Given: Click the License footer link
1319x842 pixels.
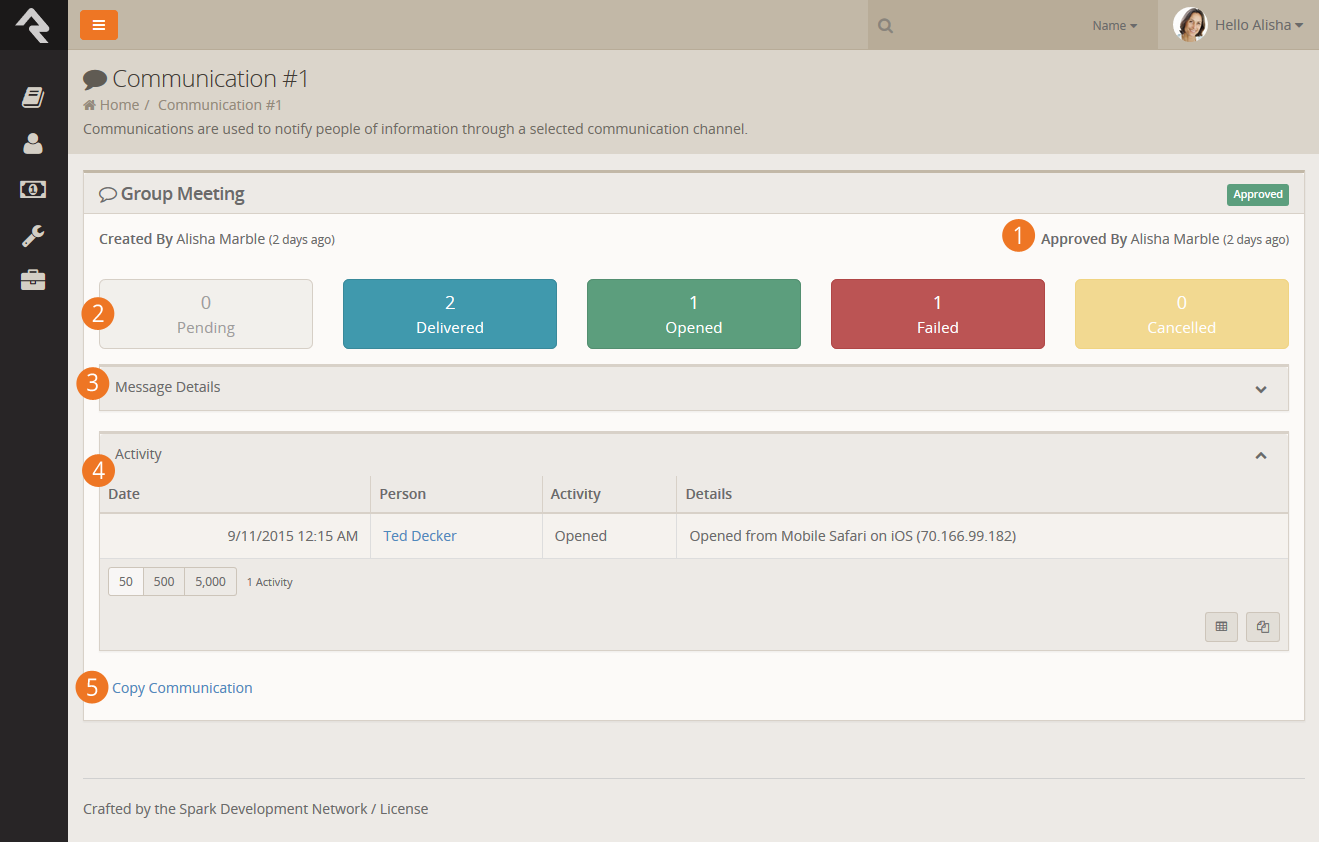Looking at the screenshot, I should point(404,809).
